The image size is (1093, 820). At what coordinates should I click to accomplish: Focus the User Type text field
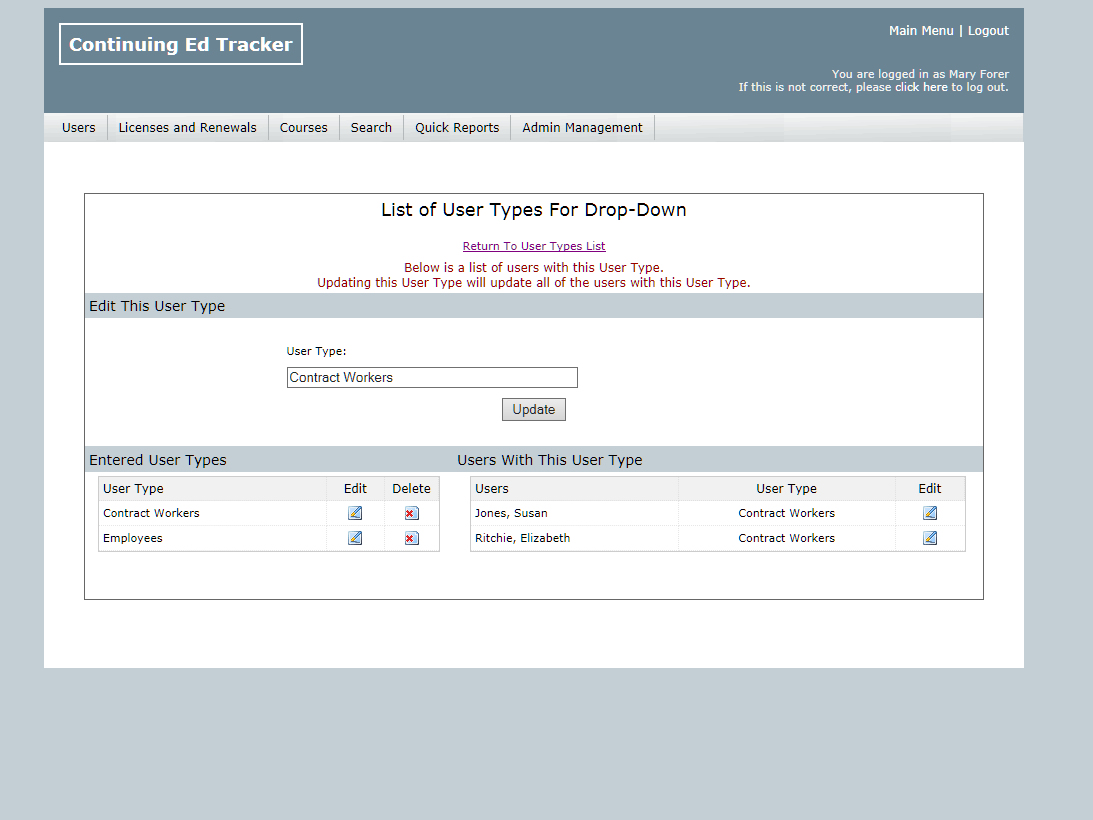(x=432, y=378)
